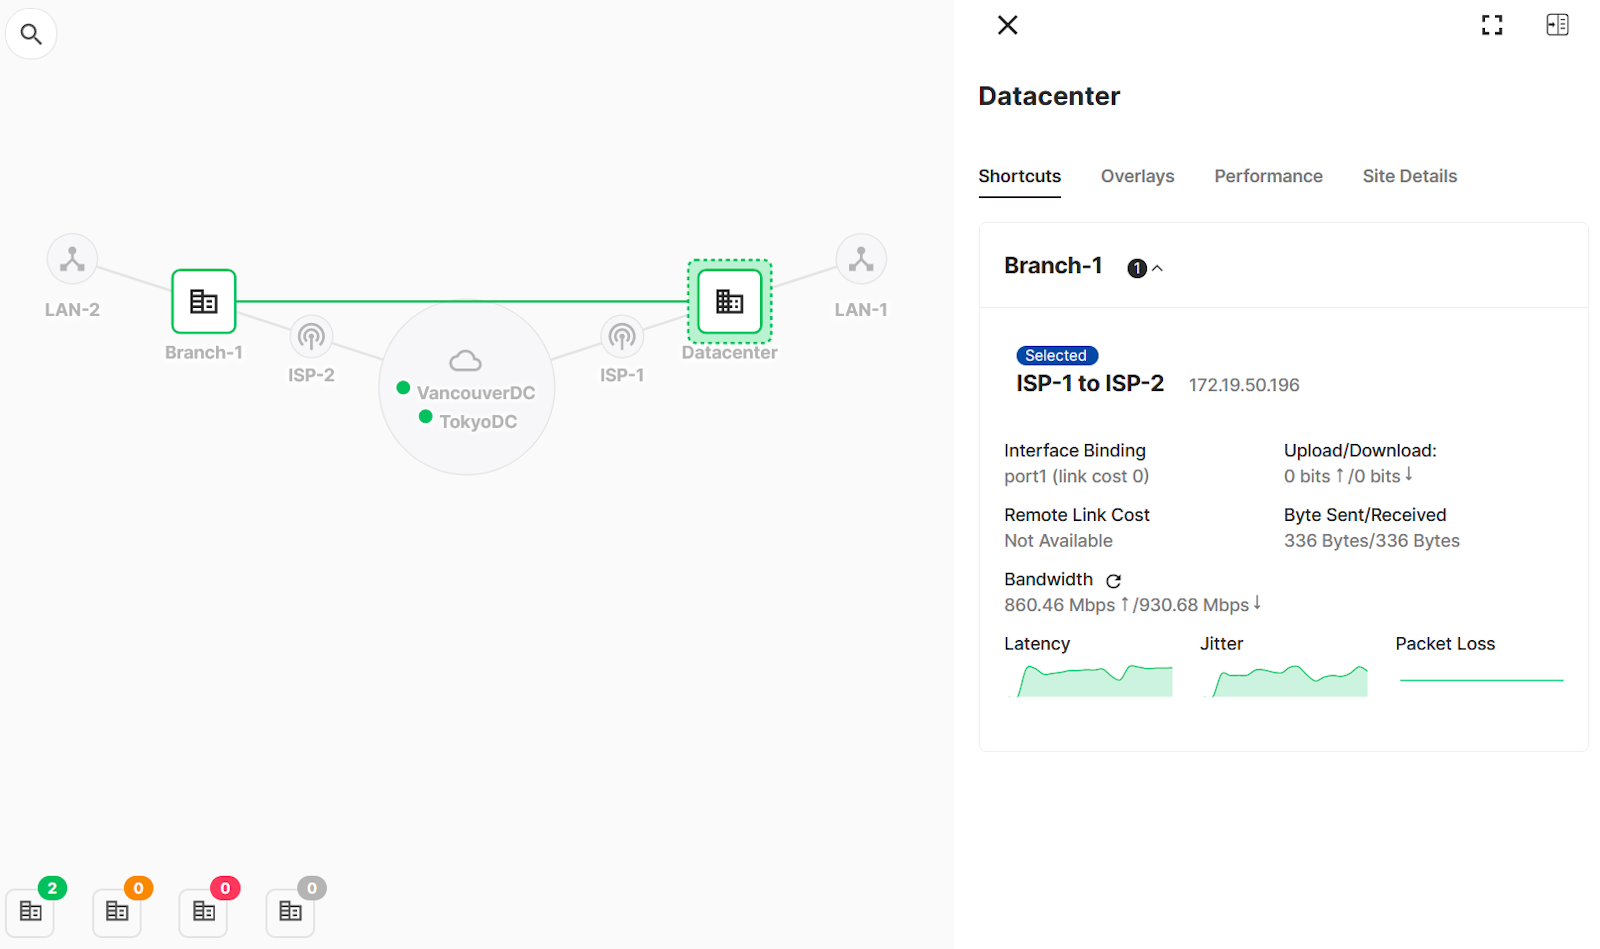The height and width of the screenshot is (949, 1600).
Task: Select the Datacenter site node
Action: pyautogui.click(x=729, y=301)
